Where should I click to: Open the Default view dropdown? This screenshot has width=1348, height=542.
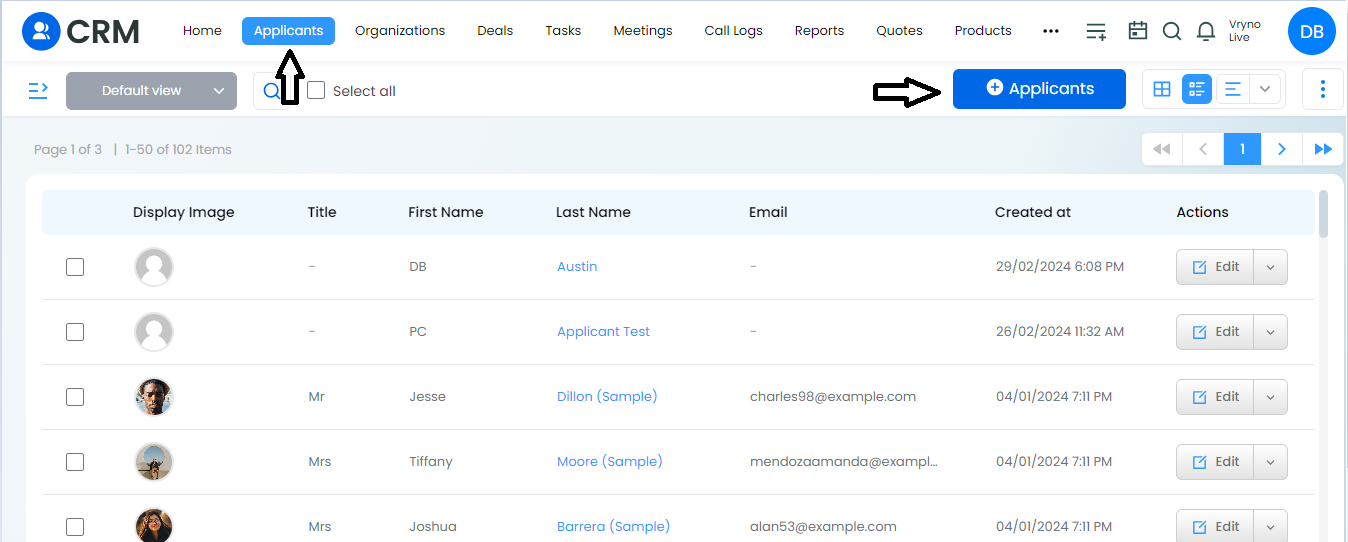click(151, 91)
